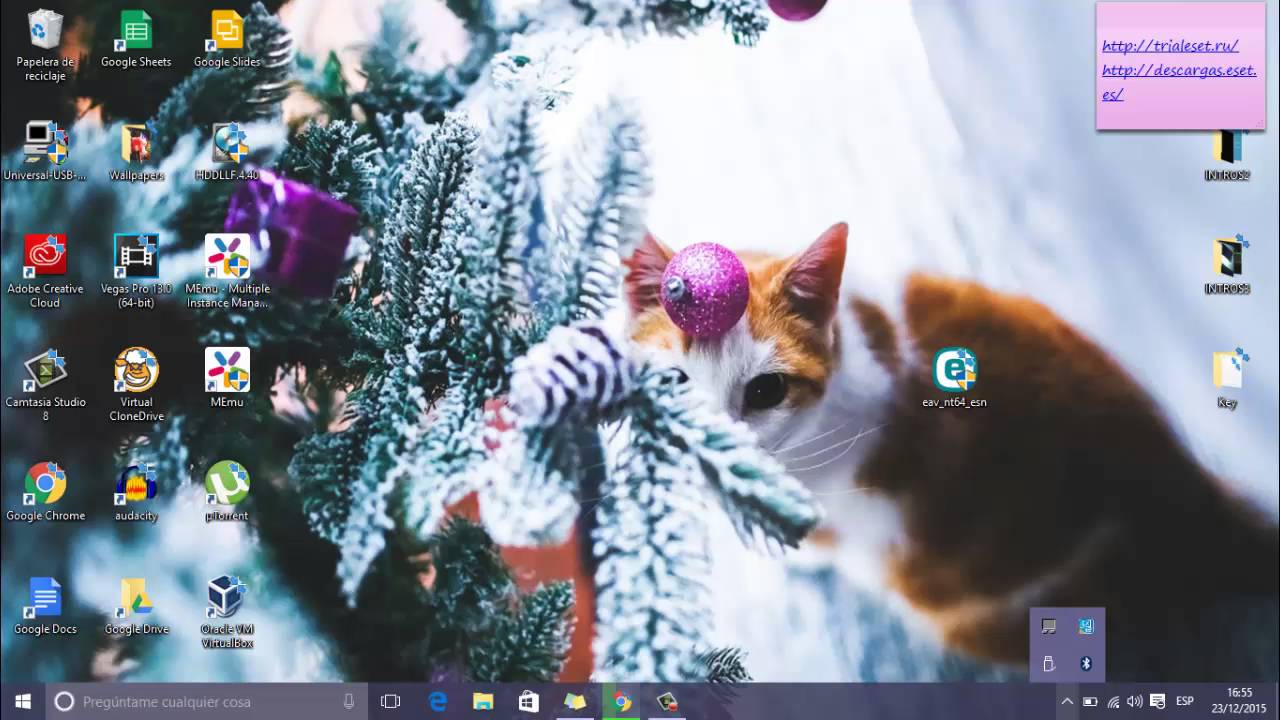This screenshot has width=1280, height=720.
Task: Switch to Chrome in the taskbar
Action: [x=621, y=702]
